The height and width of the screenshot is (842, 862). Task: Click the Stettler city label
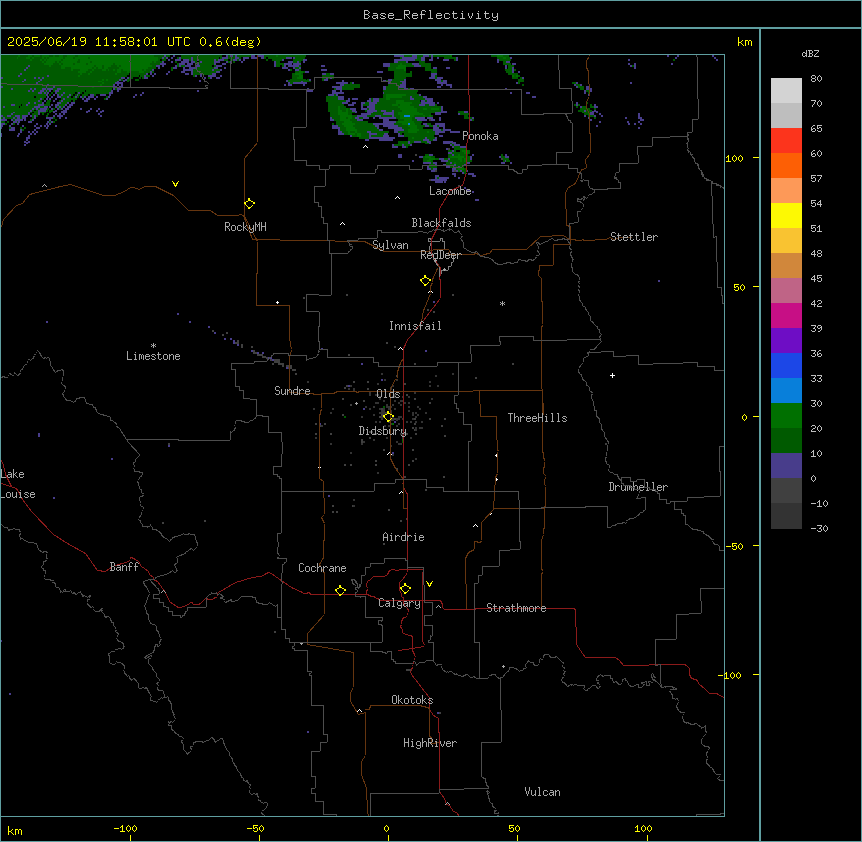[x=634, y=237]
